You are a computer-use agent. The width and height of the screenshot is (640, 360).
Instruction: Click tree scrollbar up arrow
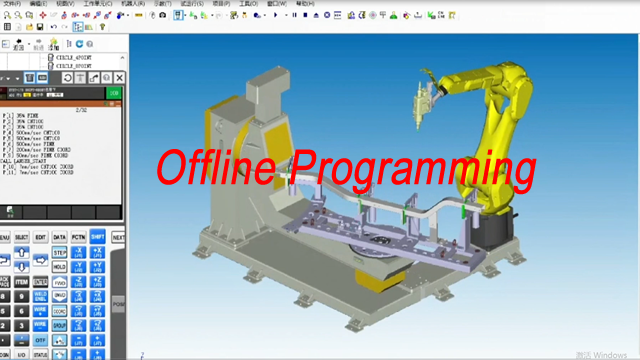(122, 58)
